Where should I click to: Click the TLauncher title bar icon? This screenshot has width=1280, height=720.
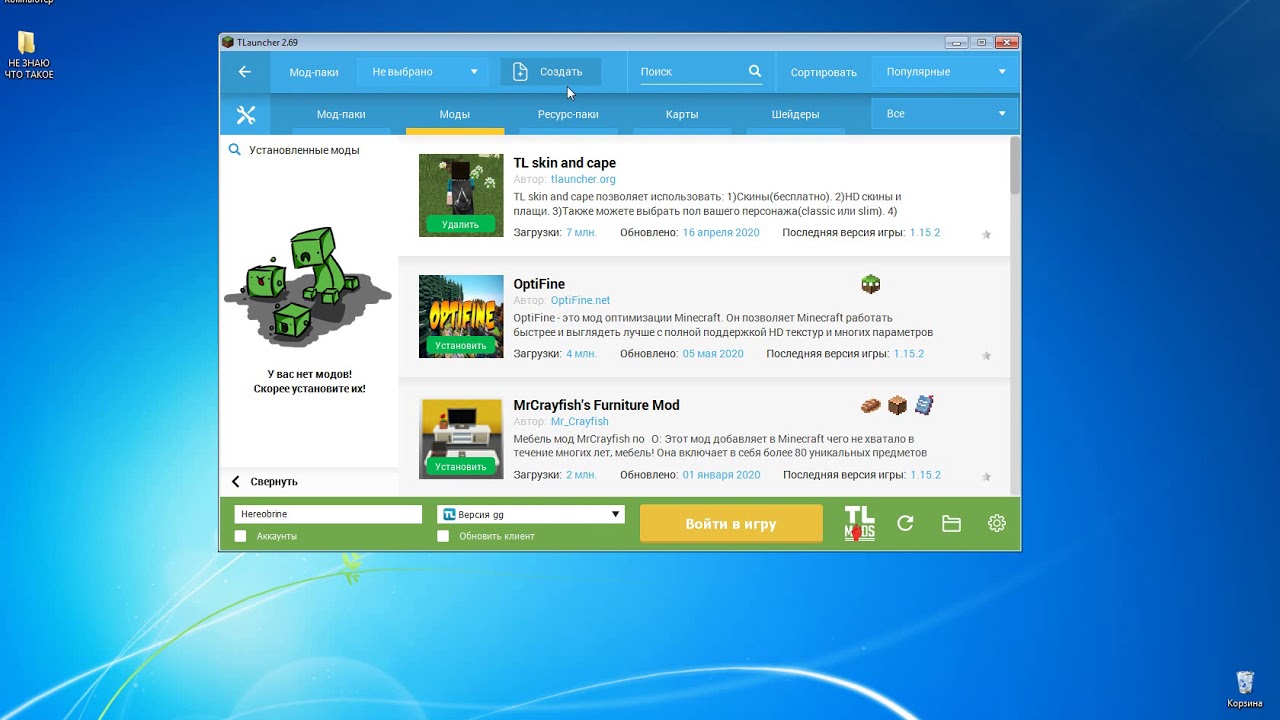(228, 42)
